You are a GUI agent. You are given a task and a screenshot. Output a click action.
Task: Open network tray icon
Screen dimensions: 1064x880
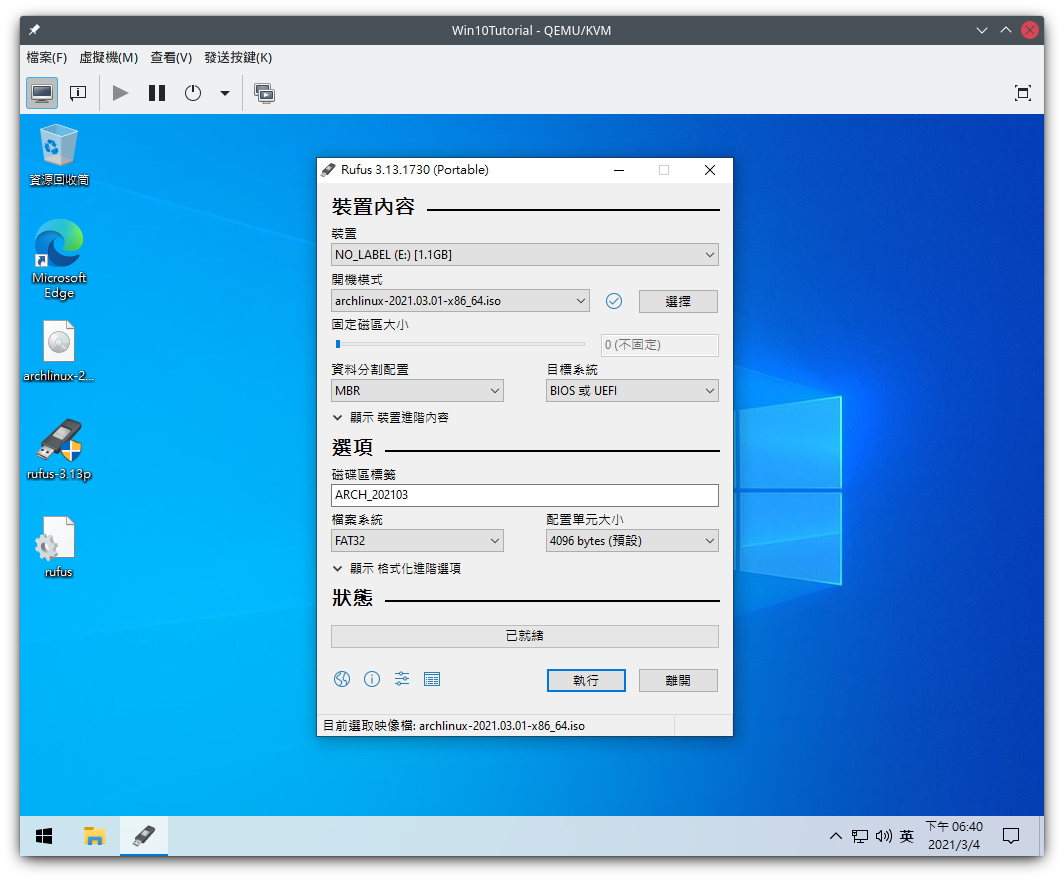(x=860, y=836)
